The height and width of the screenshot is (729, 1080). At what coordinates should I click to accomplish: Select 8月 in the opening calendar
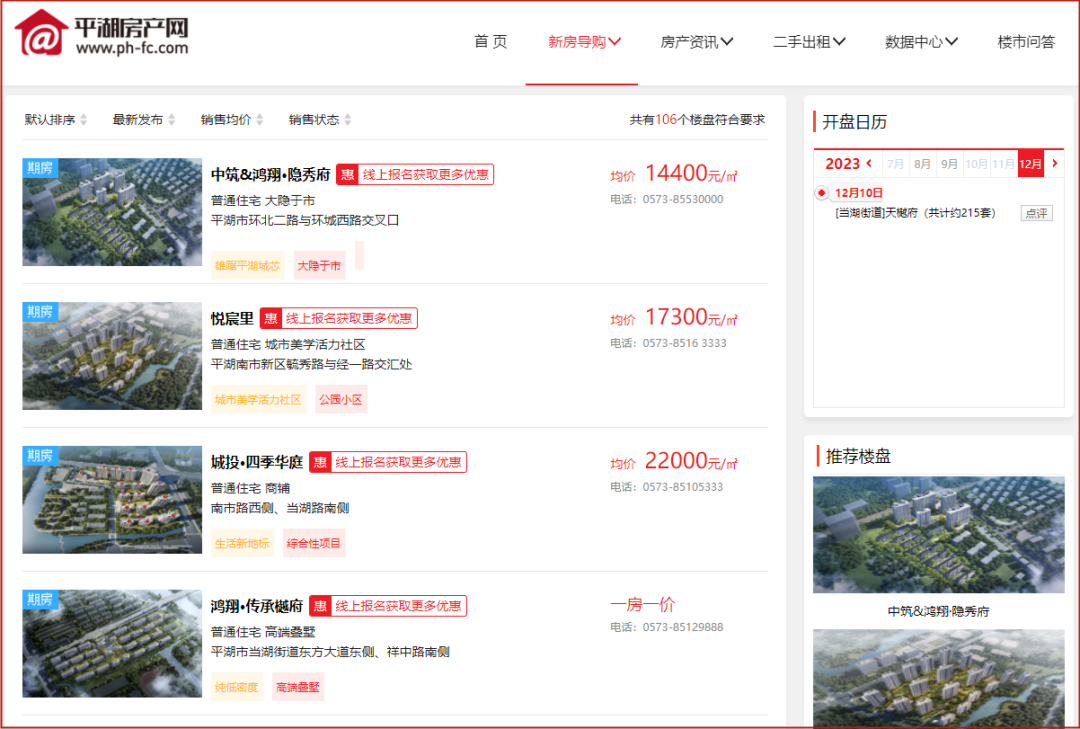[922, 164]
